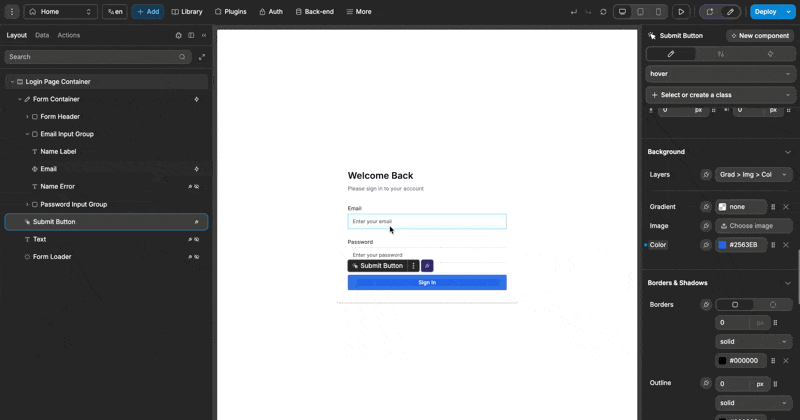Click the New component button
Image resolution: width=800 pixels, height=420 pixels.
point(760,36)
